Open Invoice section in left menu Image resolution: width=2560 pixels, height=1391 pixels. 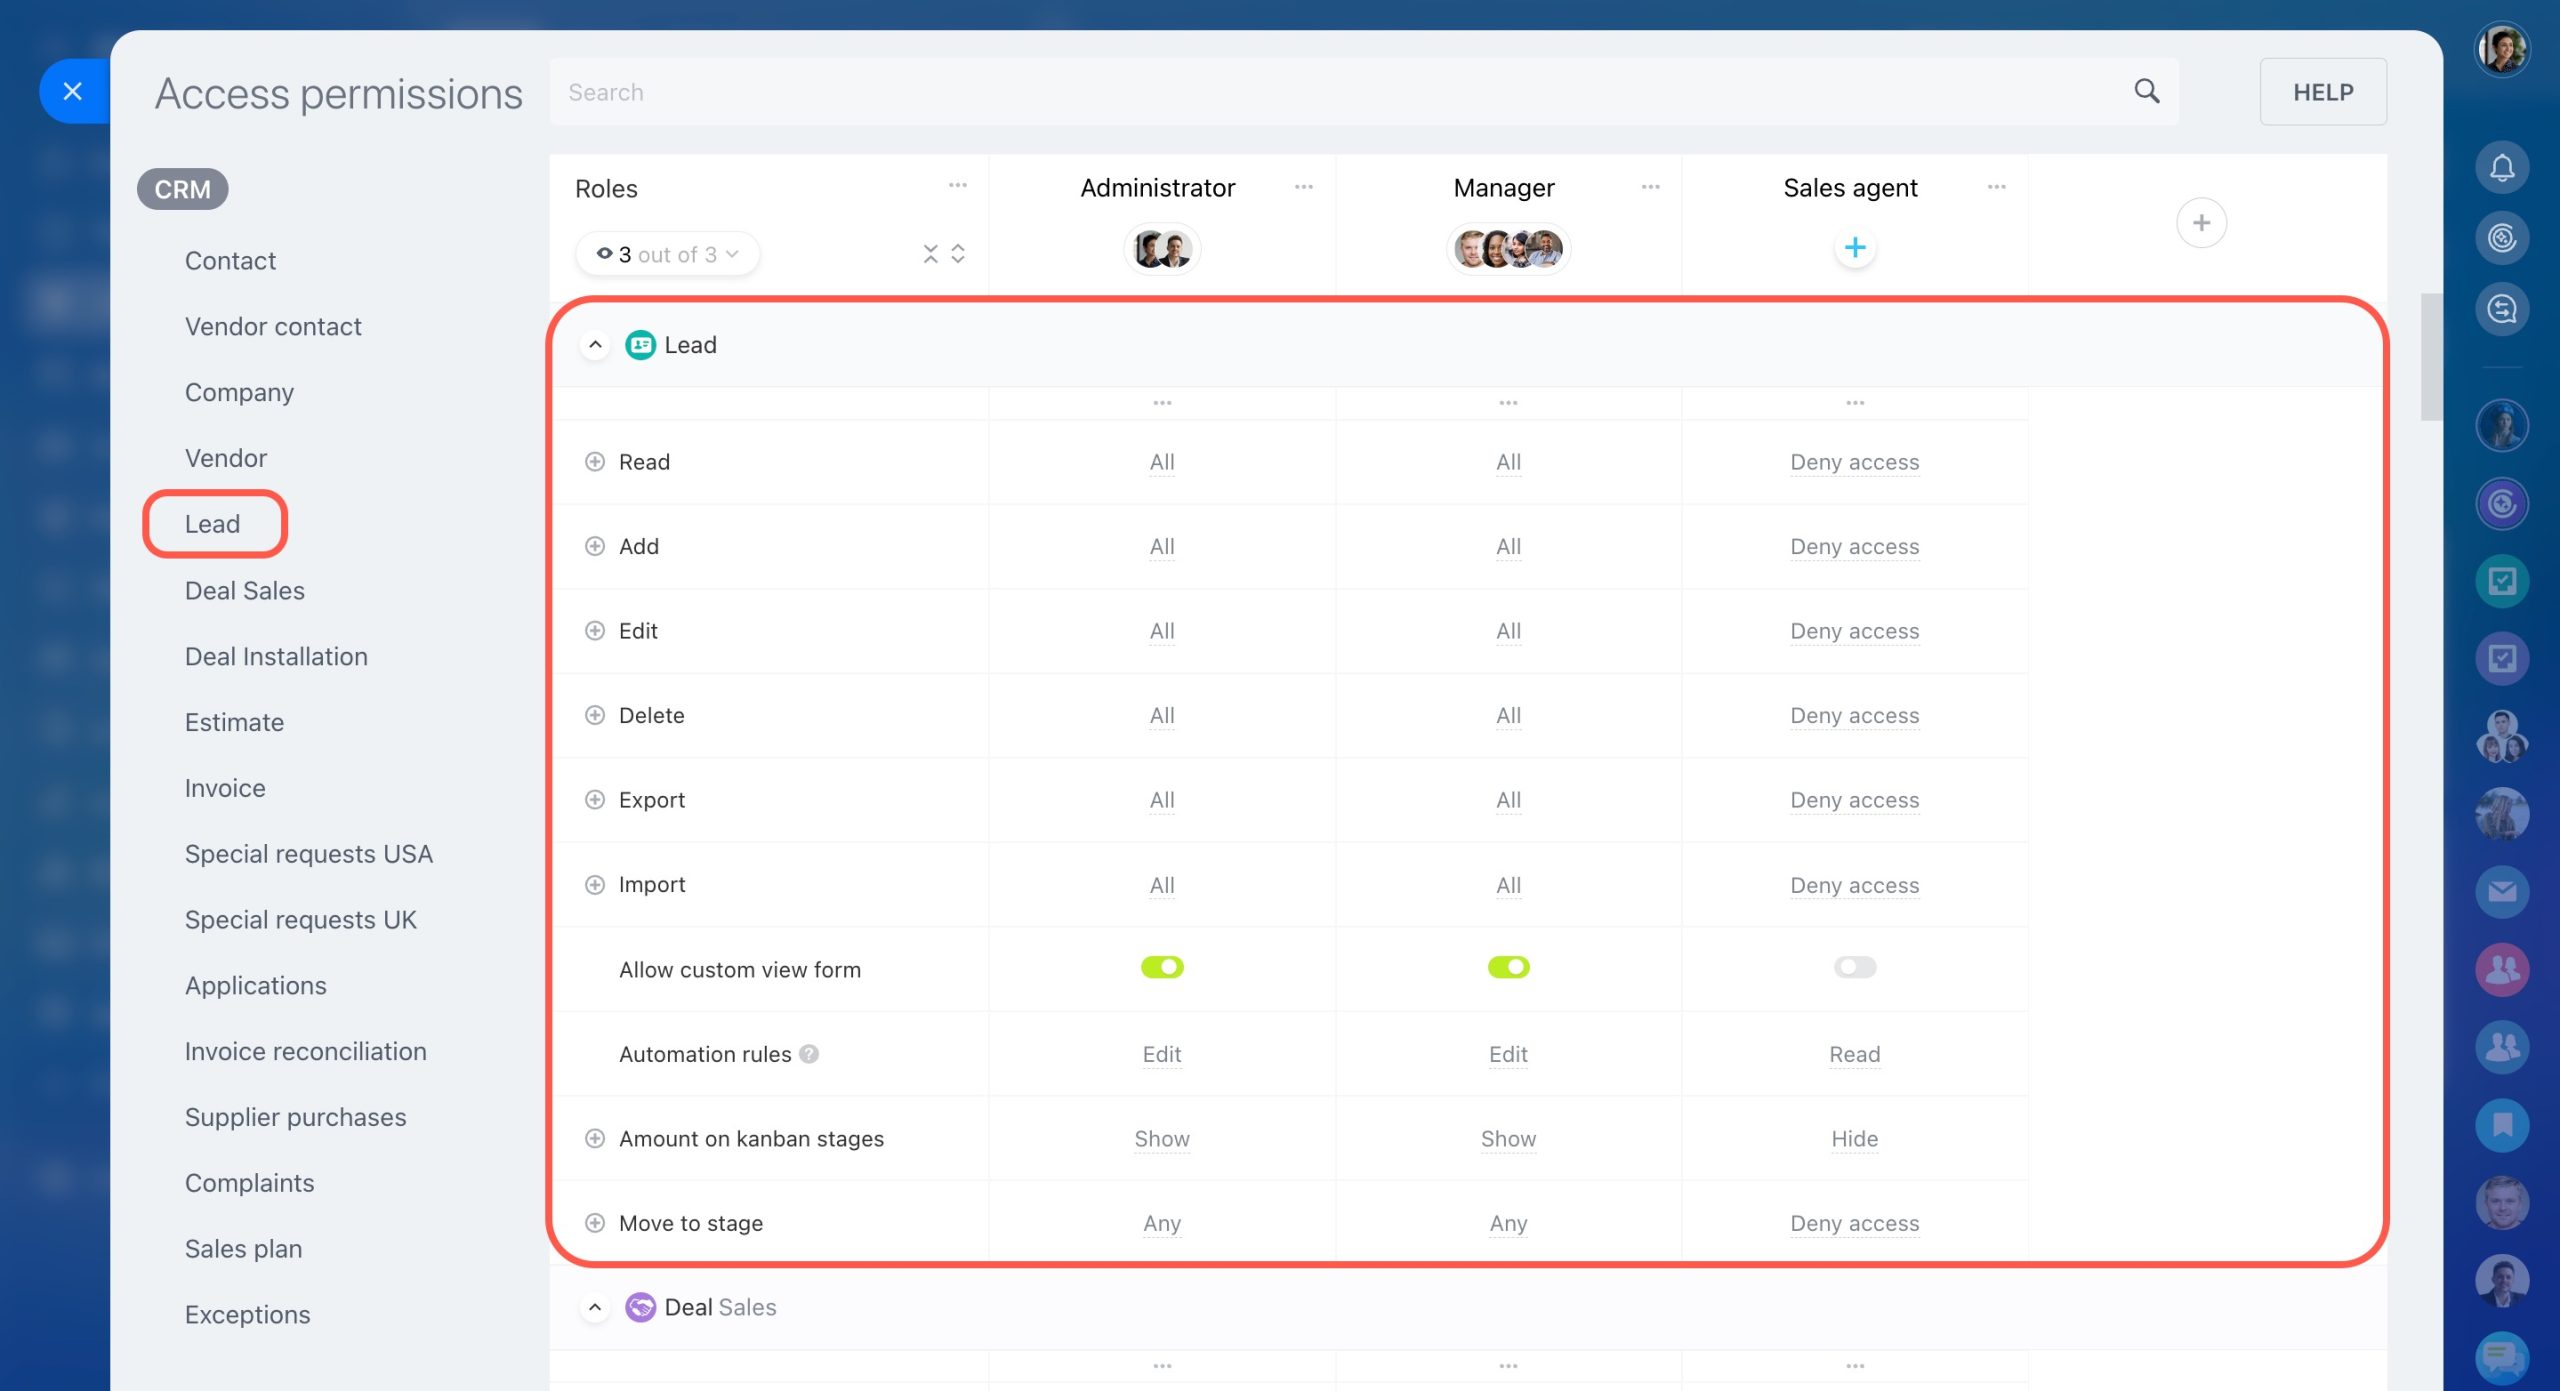click(225, 788)
